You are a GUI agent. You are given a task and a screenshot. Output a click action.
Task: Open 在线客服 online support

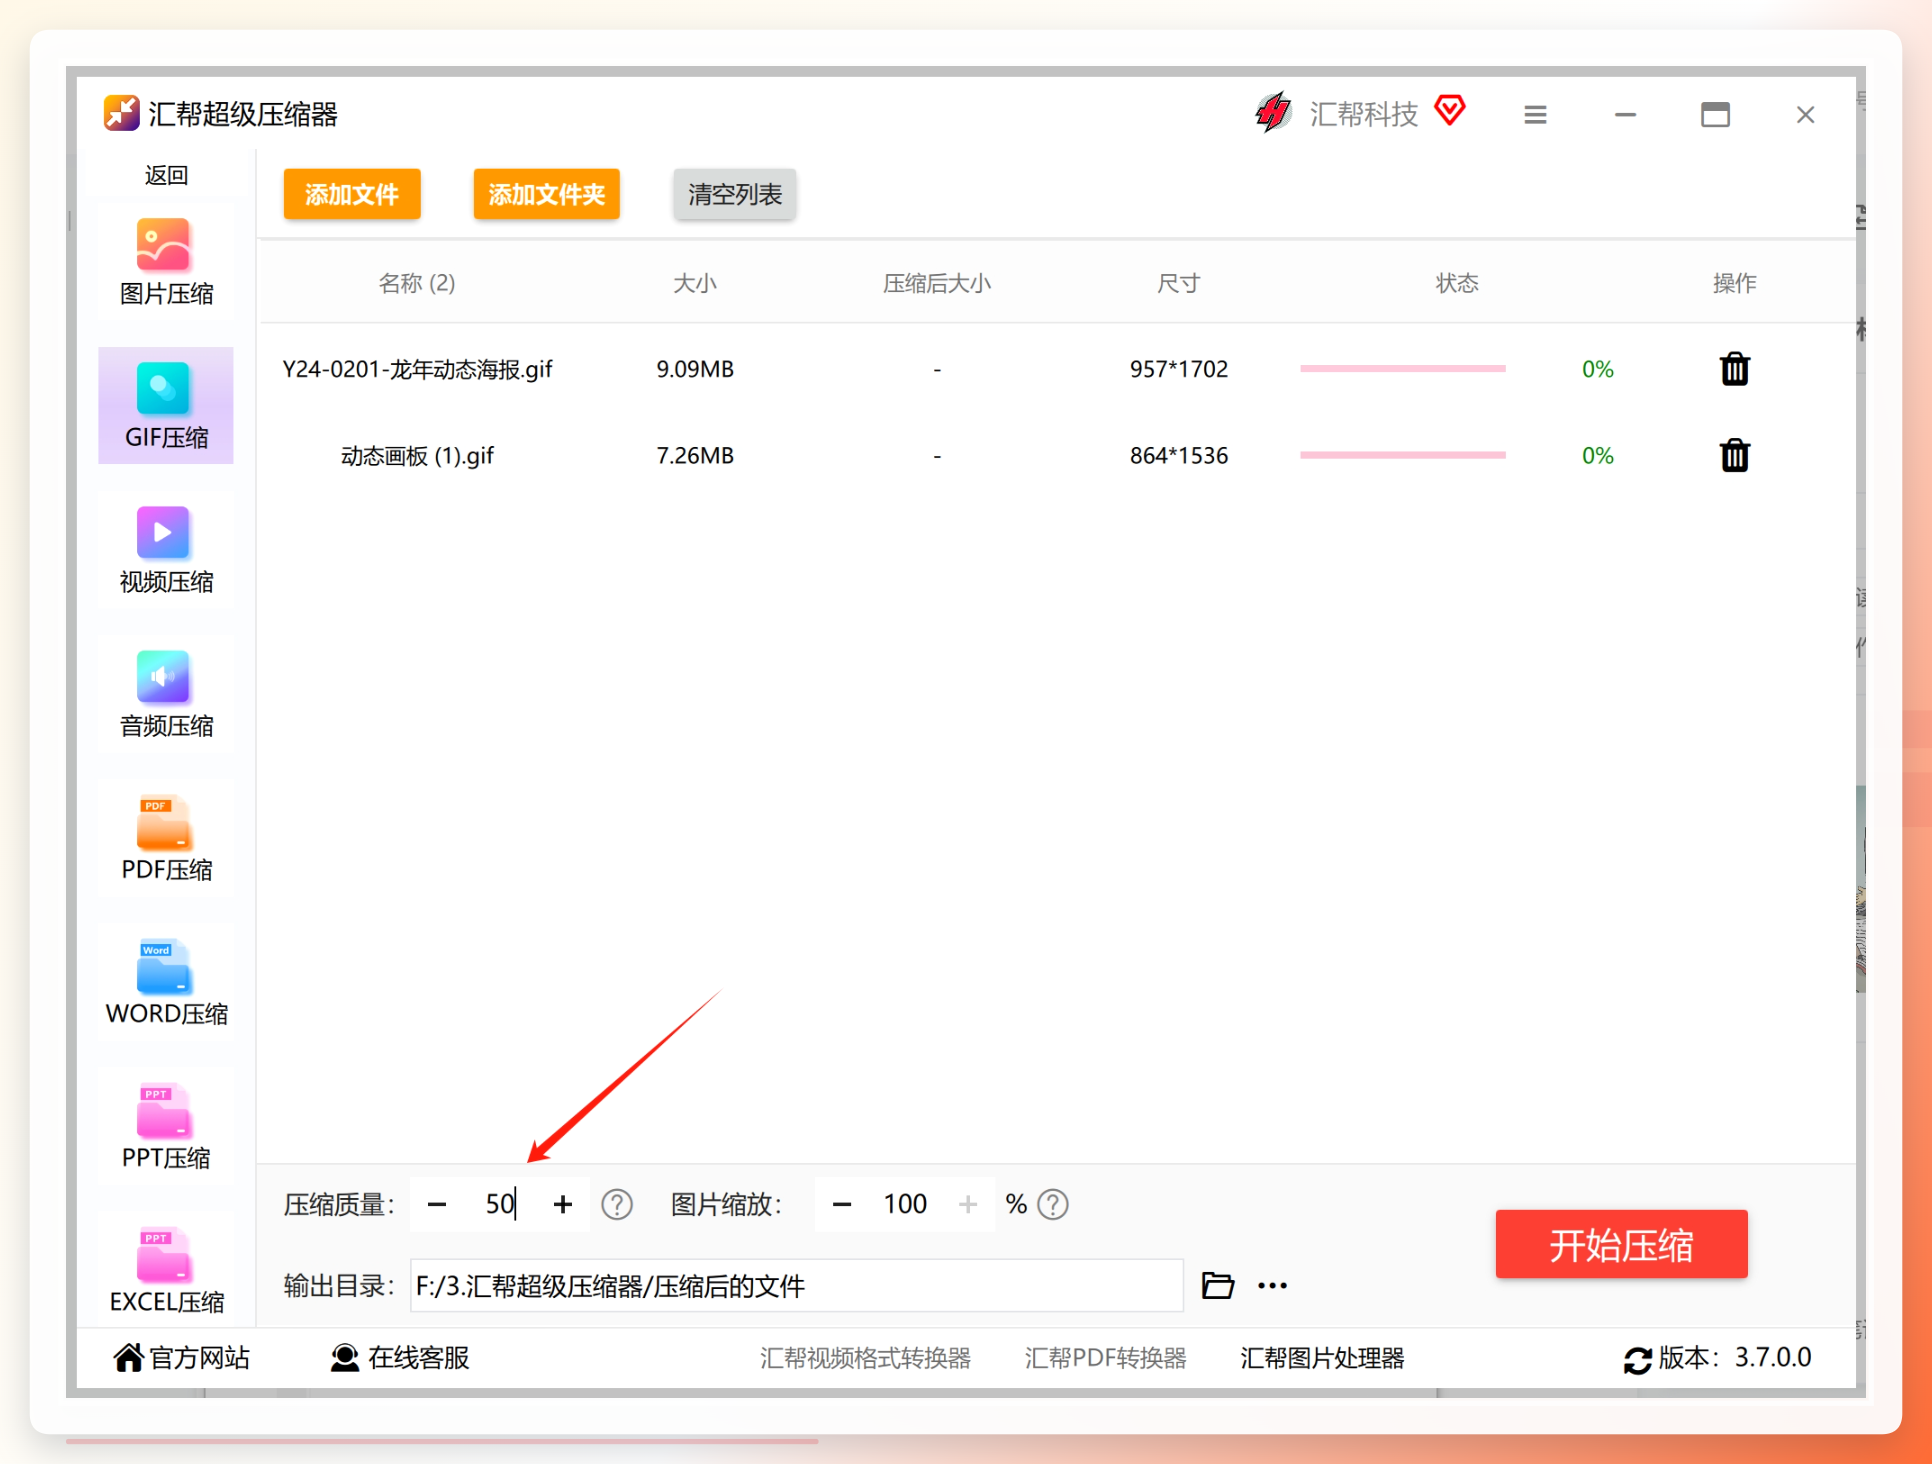pos(400,1357)
